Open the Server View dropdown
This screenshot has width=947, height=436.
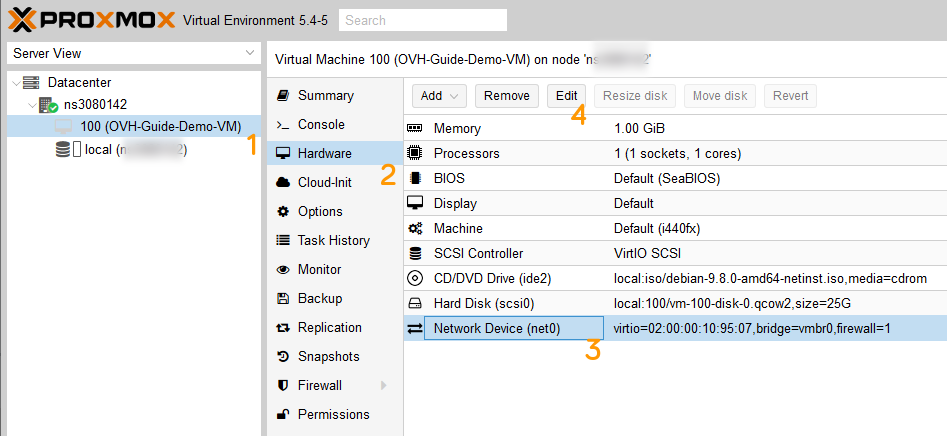(x=250, y=53)
